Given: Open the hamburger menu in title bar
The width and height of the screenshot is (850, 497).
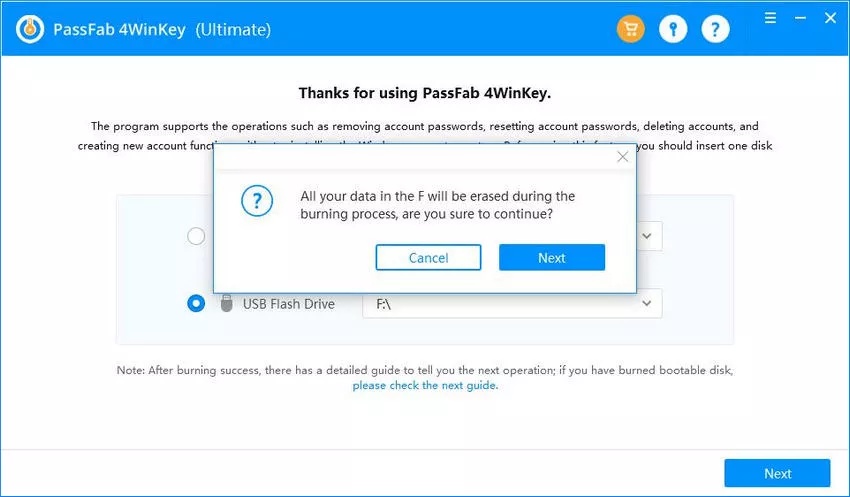Looking at the screenshot, I should coord(770,18).
